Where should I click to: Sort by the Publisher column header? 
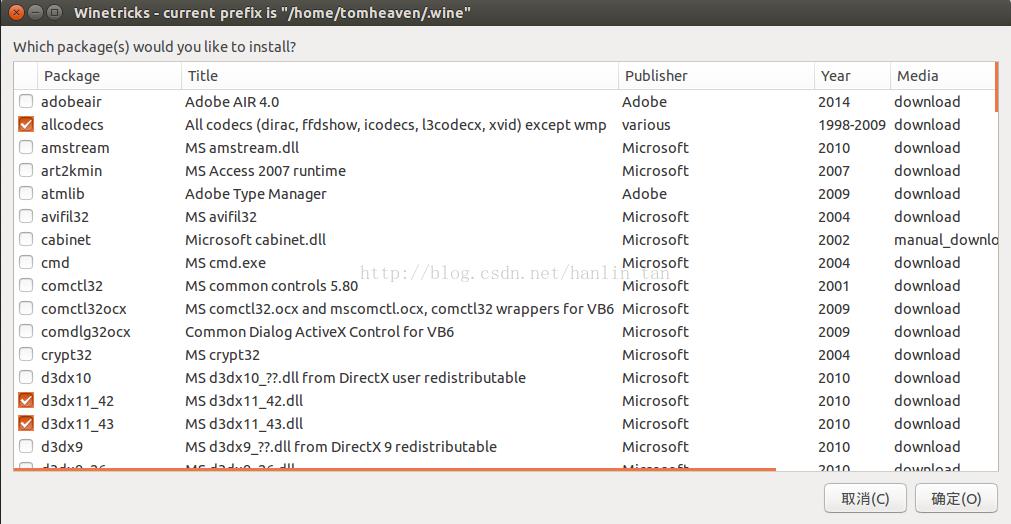tap(716, 76)
